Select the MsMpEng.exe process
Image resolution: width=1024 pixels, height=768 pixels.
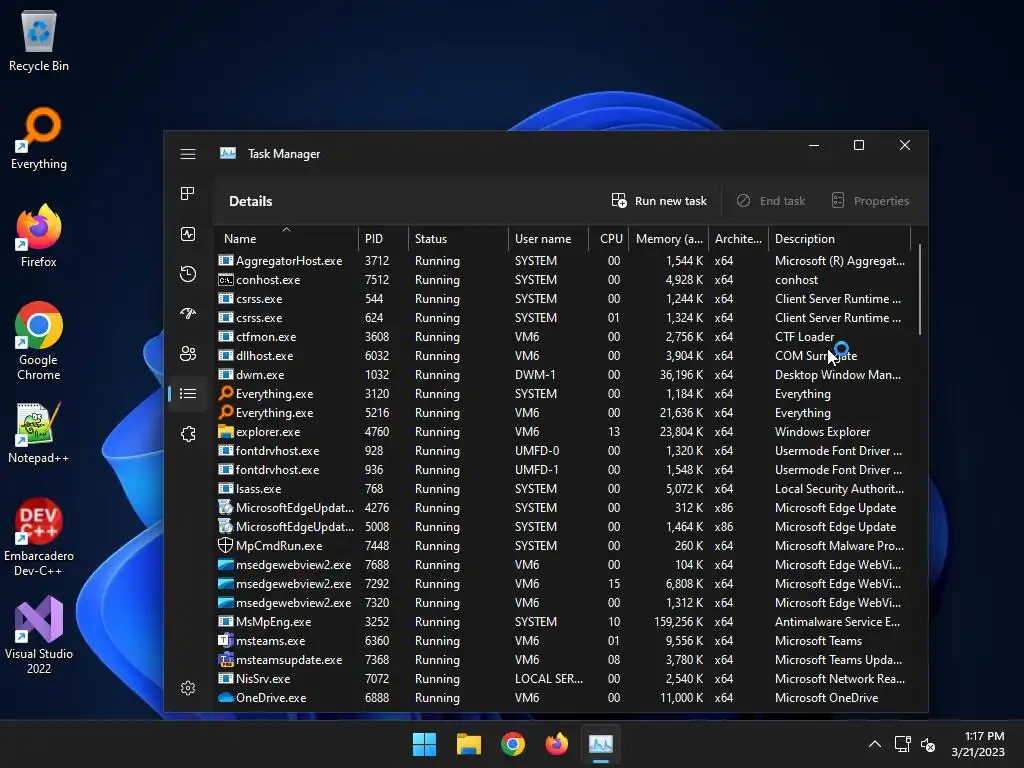coord(564,621)
